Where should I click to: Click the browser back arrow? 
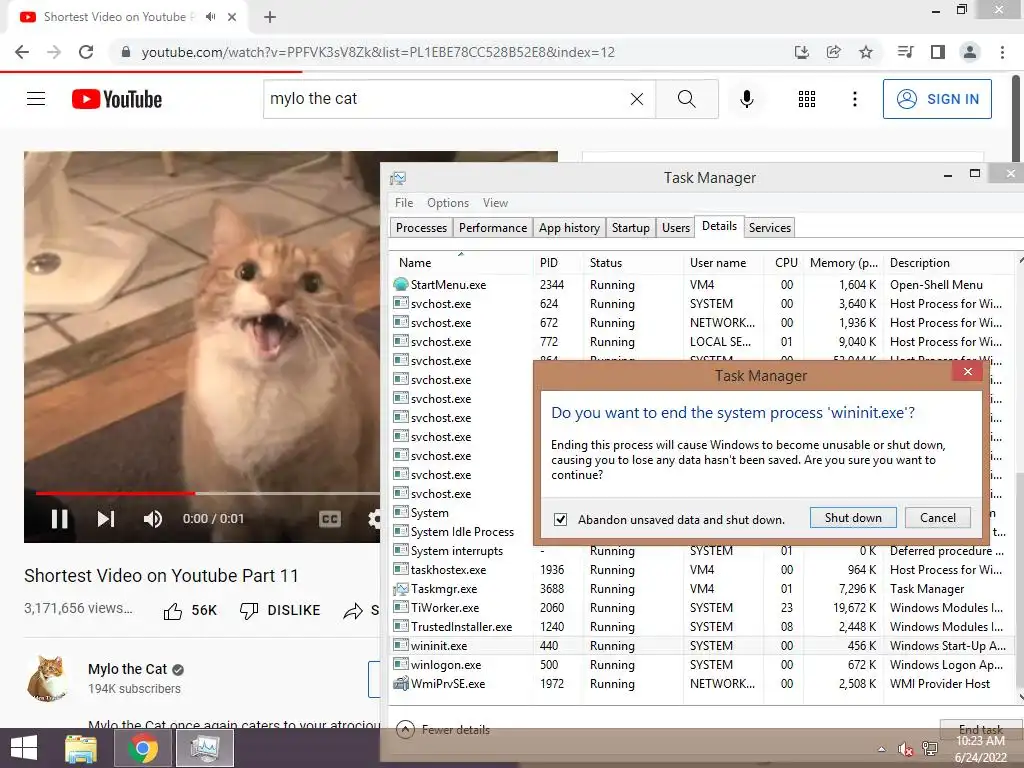tap(22, 52)
